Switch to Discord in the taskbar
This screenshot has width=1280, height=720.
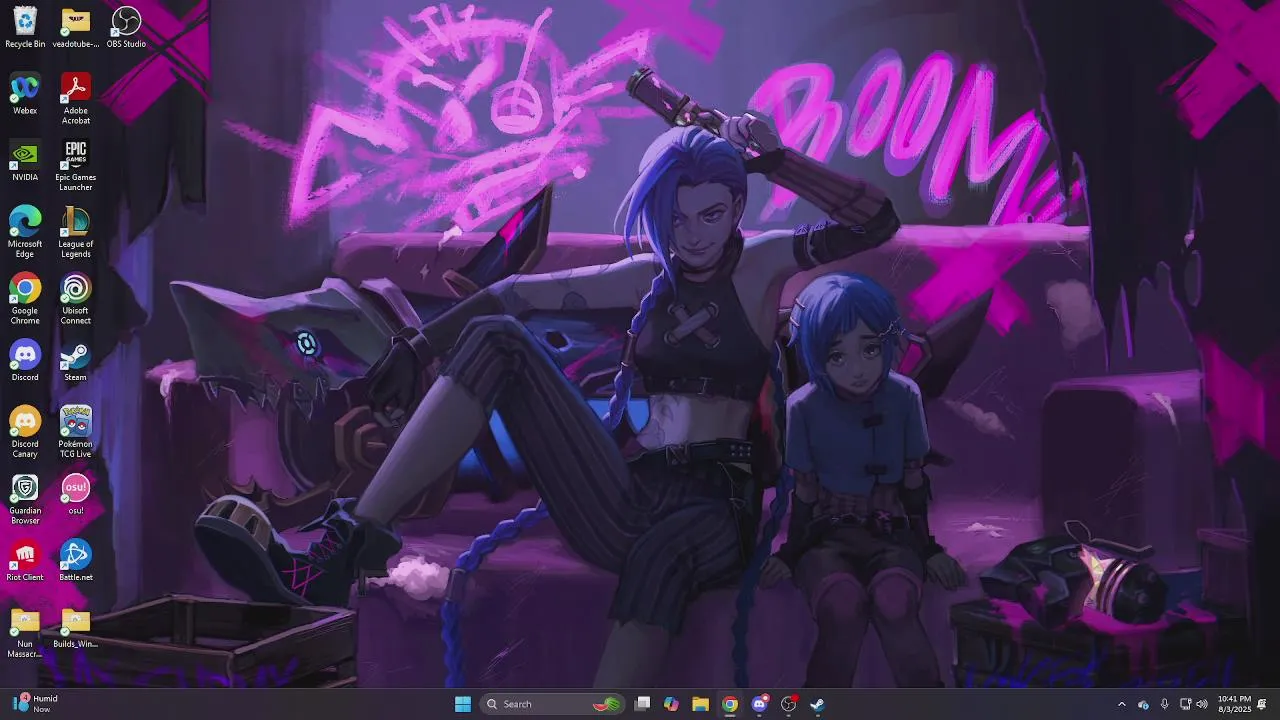tap(760, 704)
